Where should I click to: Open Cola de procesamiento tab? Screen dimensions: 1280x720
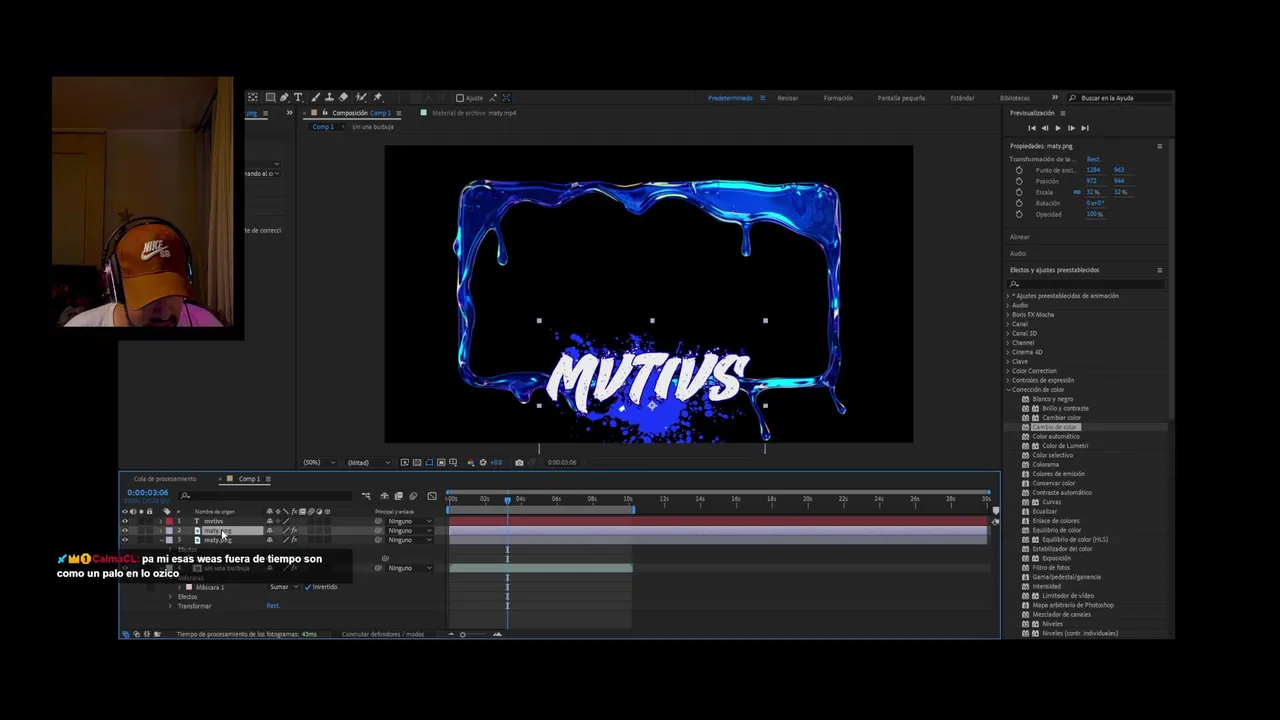(x=165, y=479)
